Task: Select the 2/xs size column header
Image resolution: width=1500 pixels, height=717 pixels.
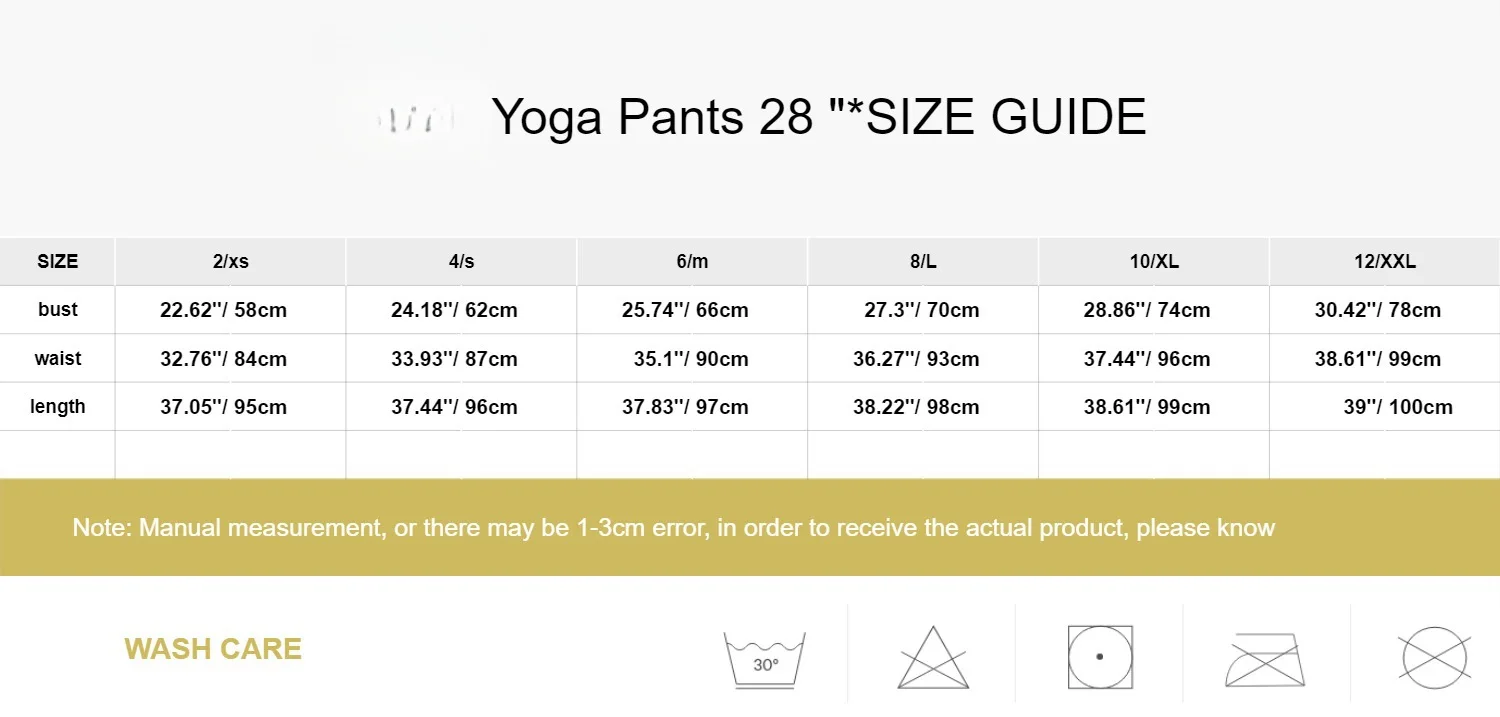Action: [x=231, y=262]
